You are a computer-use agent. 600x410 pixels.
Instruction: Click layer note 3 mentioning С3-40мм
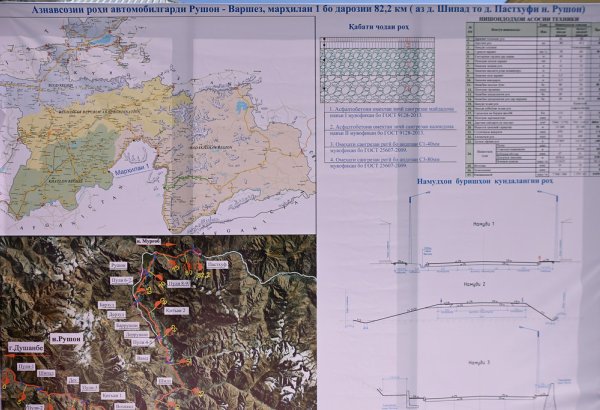[x=384, y=147]
